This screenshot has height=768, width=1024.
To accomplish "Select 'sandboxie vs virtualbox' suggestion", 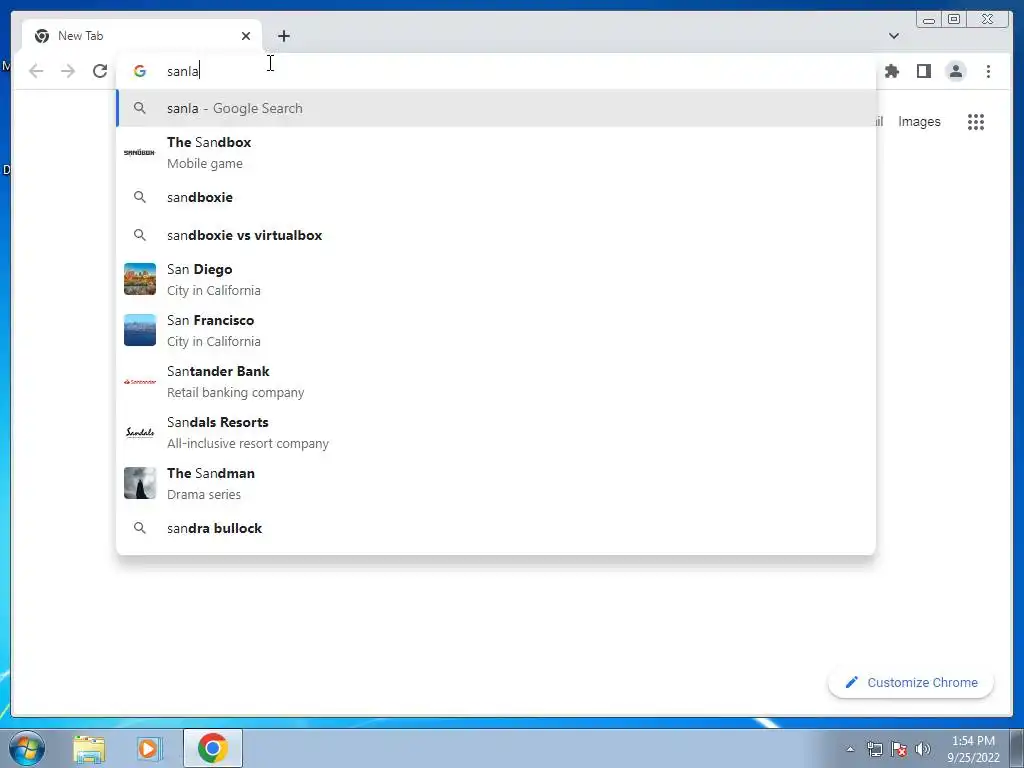I will (496, 235).
